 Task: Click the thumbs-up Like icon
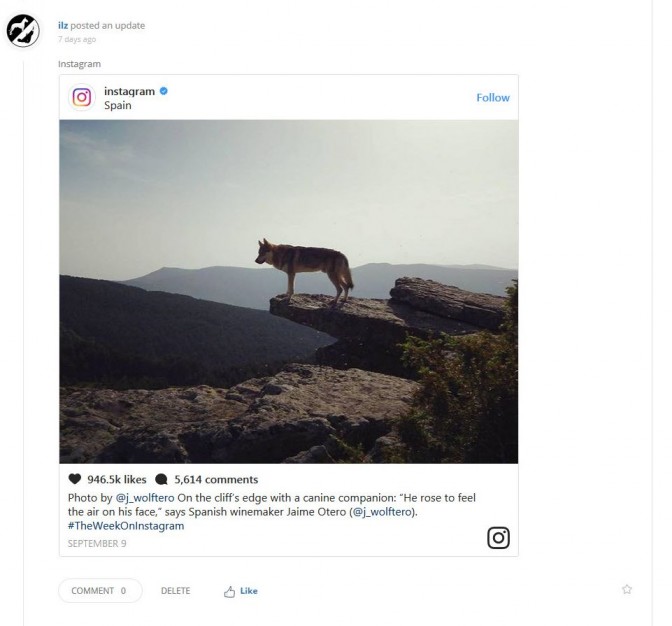[x=229, y=591]
